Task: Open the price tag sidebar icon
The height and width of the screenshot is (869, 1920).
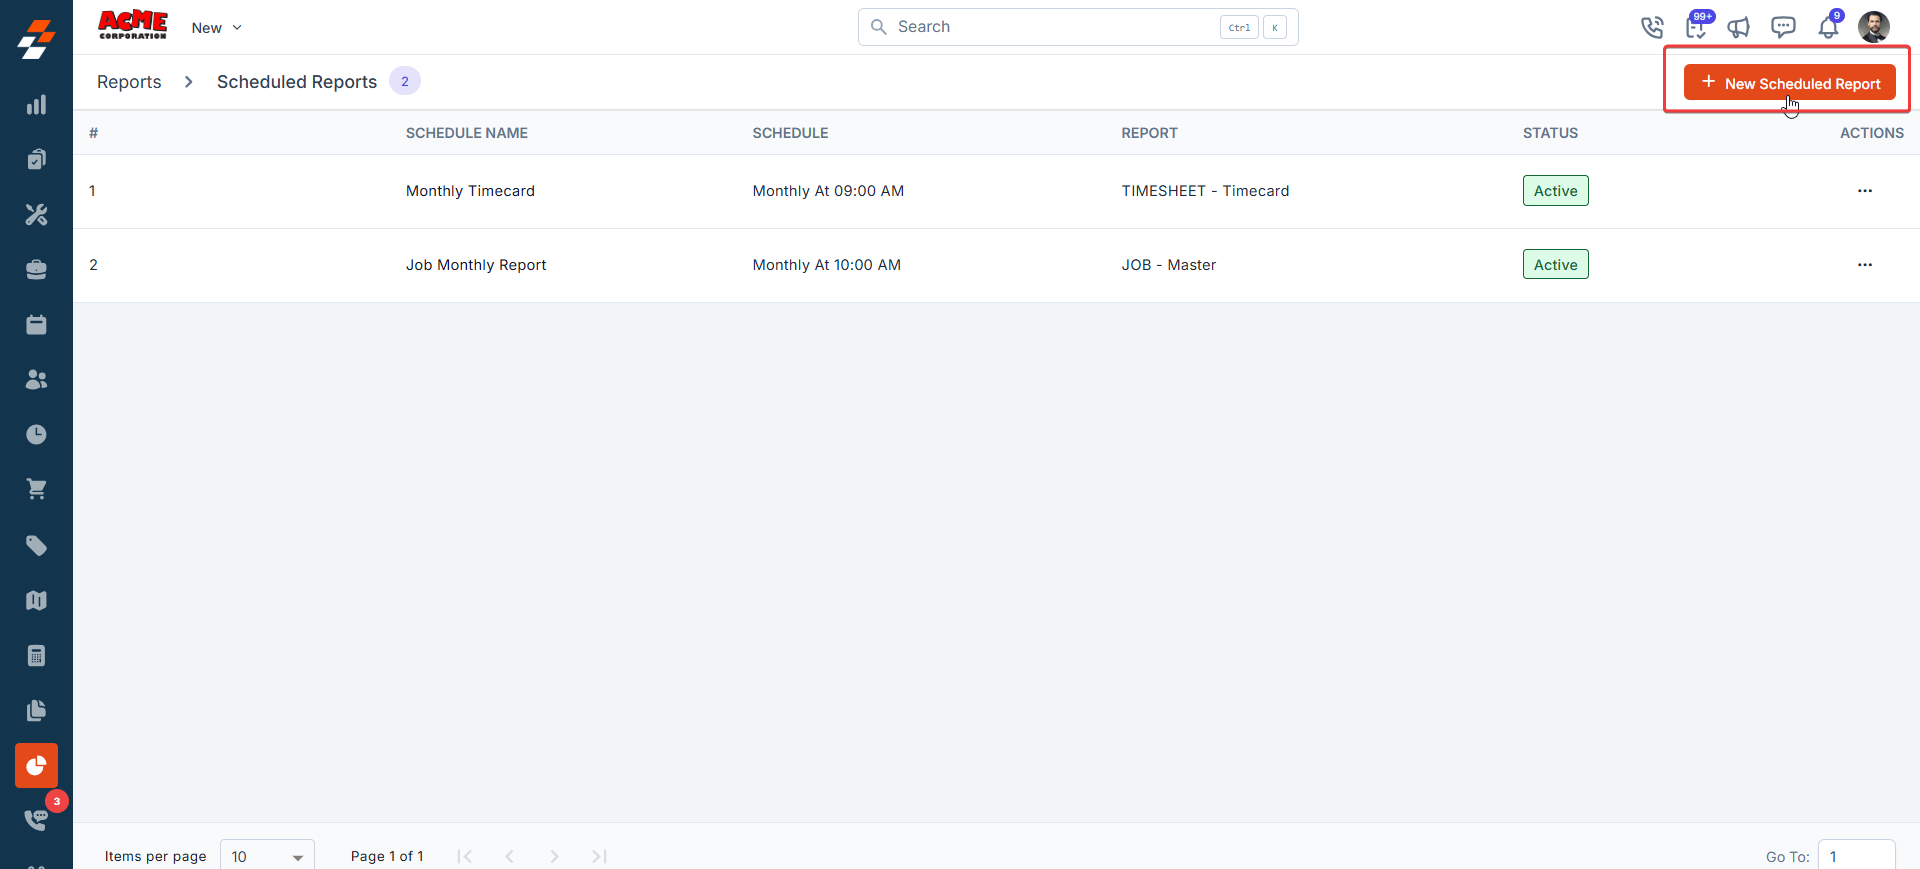Action: (36, 546)
